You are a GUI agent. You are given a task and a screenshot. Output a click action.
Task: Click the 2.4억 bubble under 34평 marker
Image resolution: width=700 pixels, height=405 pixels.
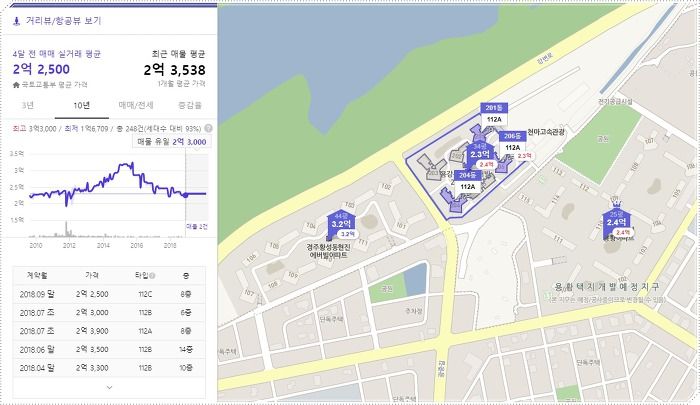(486, 164)
